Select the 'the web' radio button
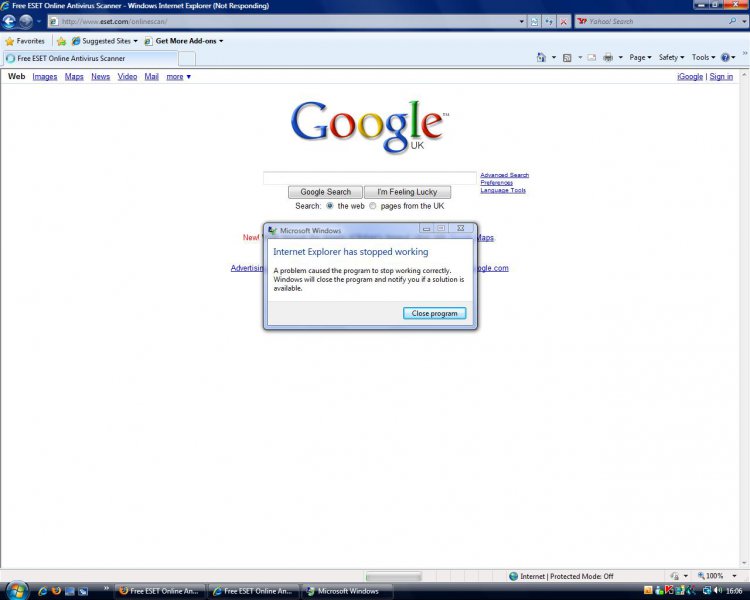750x600 pixels. [330, 206]
